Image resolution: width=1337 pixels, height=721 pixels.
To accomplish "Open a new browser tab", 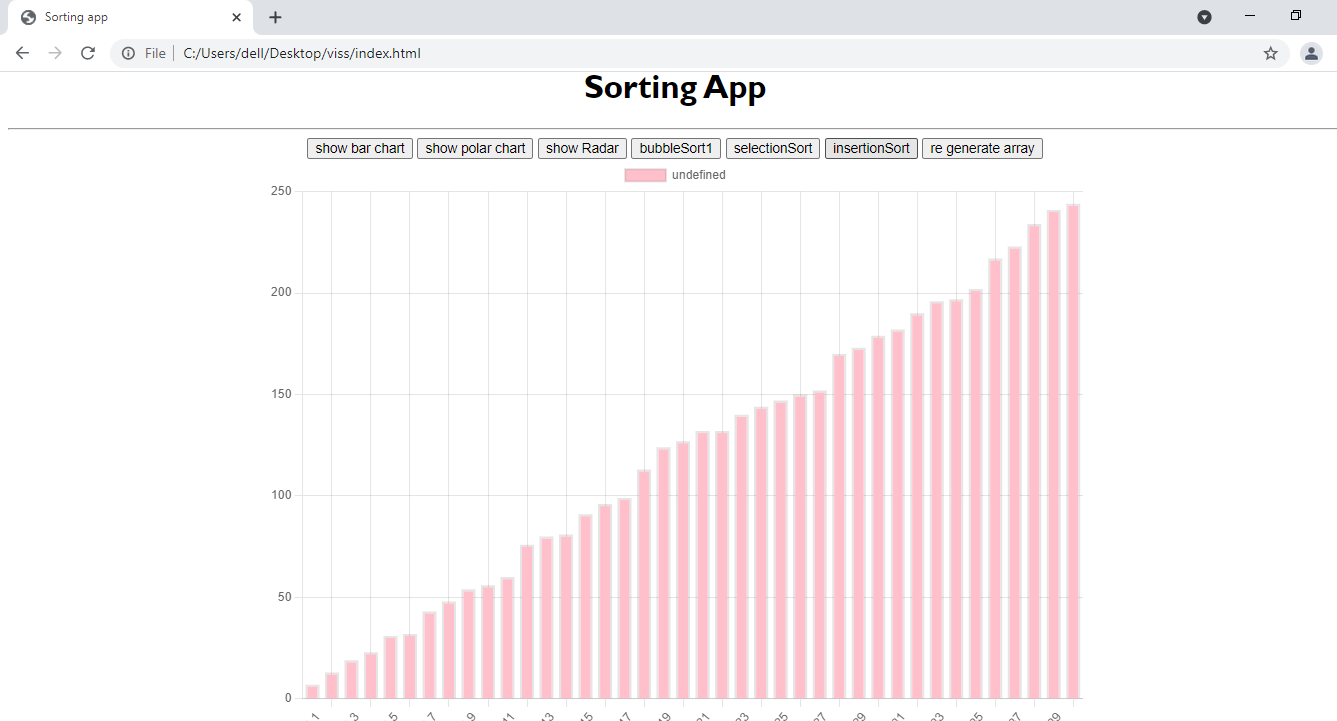I will [x=275, y=17].
